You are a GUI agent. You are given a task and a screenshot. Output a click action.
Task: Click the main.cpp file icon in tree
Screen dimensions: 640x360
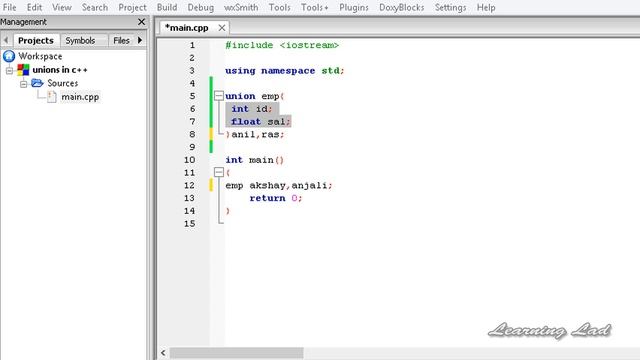pyautogui.click(x=51, y=97)
